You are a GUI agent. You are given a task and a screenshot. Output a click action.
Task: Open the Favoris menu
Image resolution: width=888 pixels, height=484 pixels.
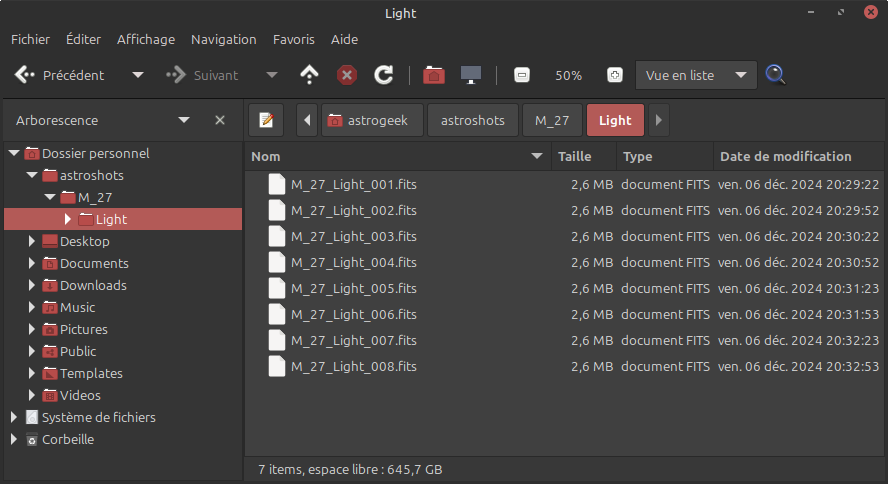coord(293,39)
